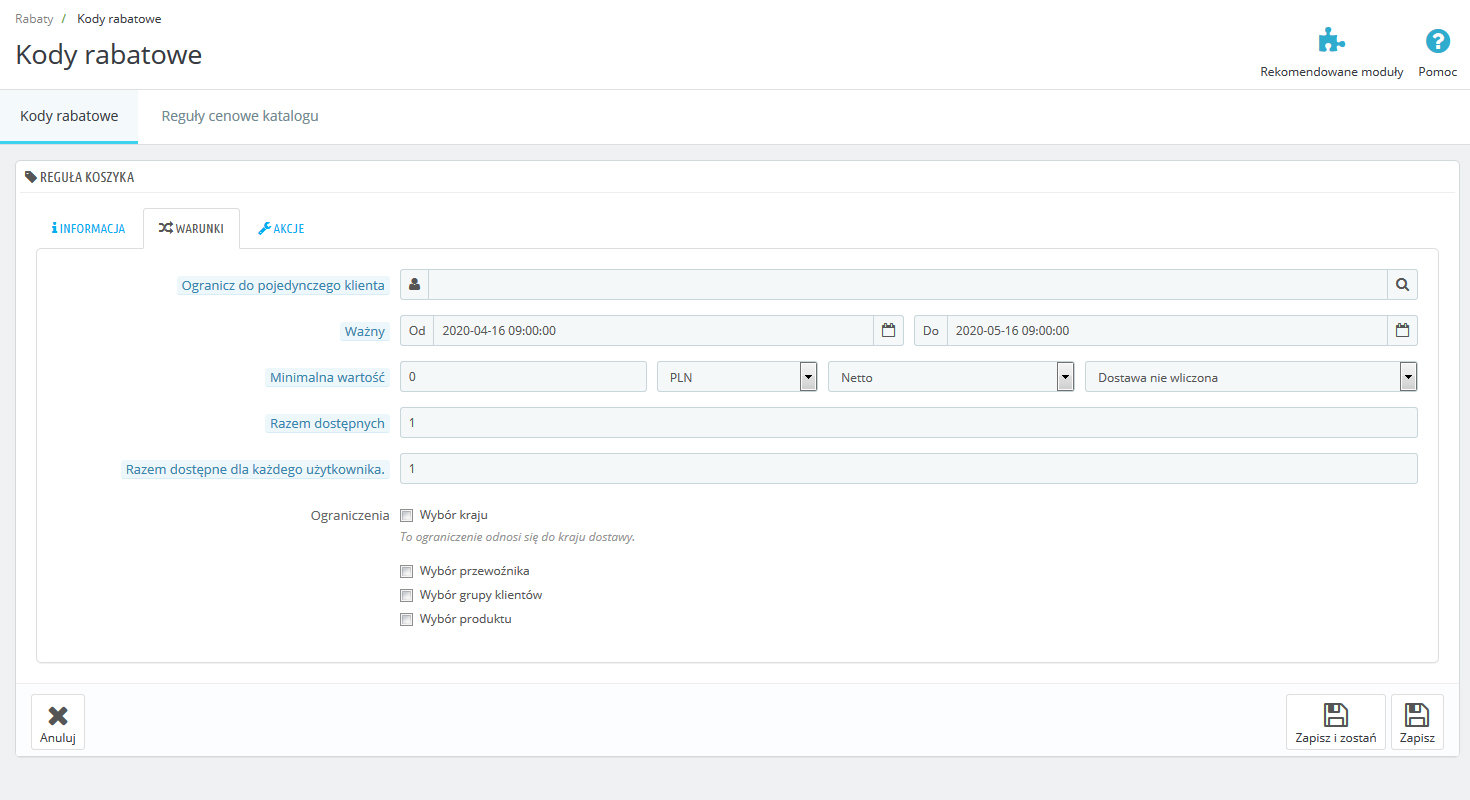This screenshot has height=800, width=1470.
Task: Switch to the Akcje tab
Action: coord(281,229)
